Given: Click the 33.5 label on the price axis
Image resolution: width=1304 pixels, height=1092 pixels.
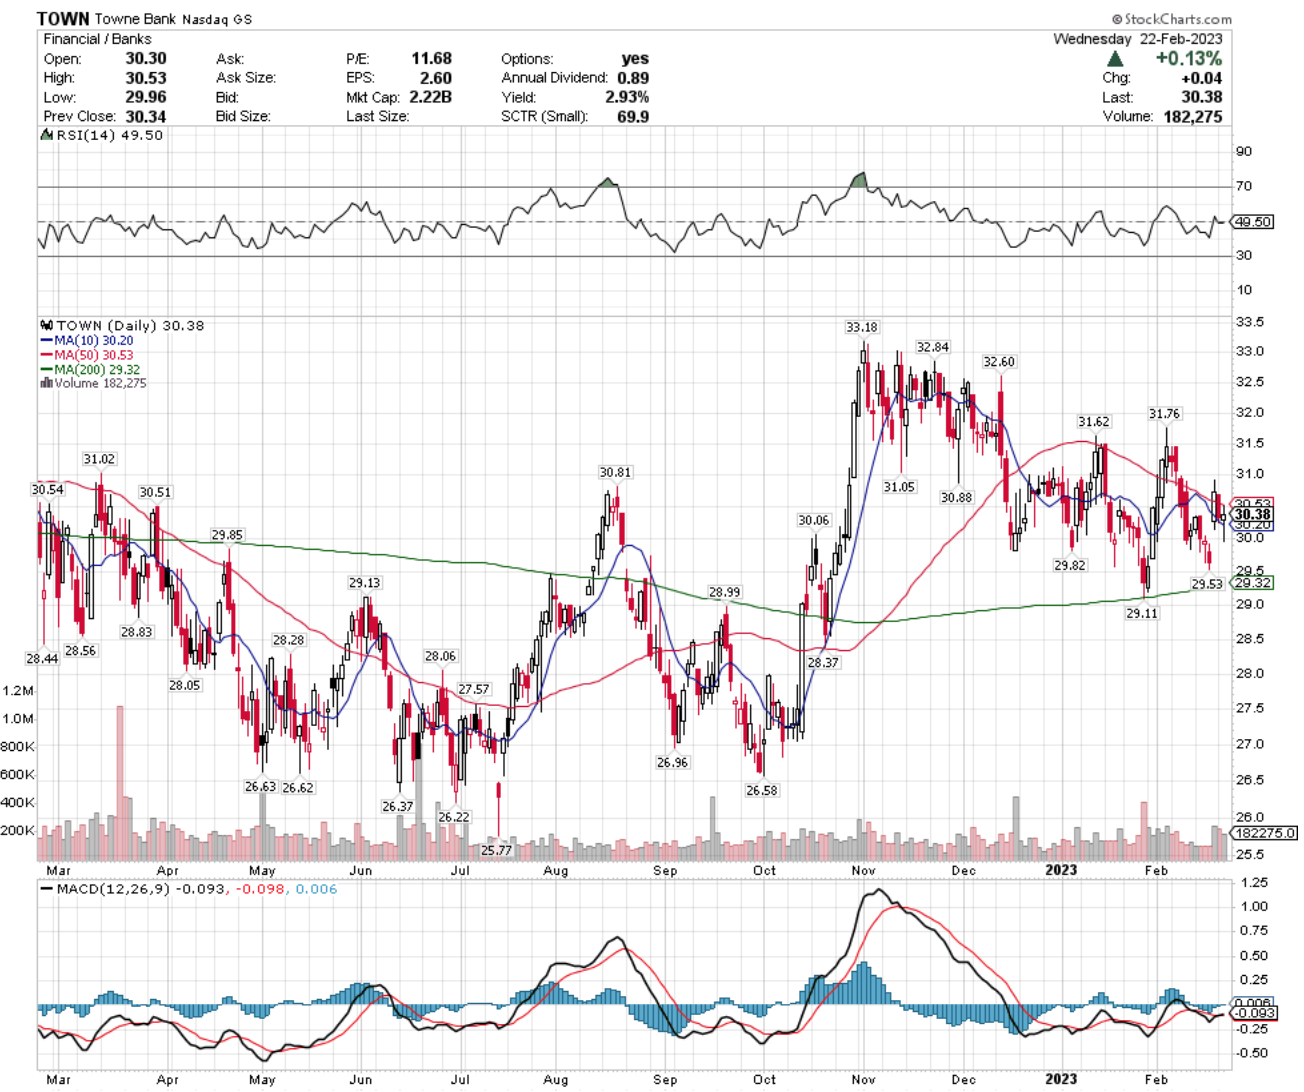Looking at the screenshot, I should 1252,322.
